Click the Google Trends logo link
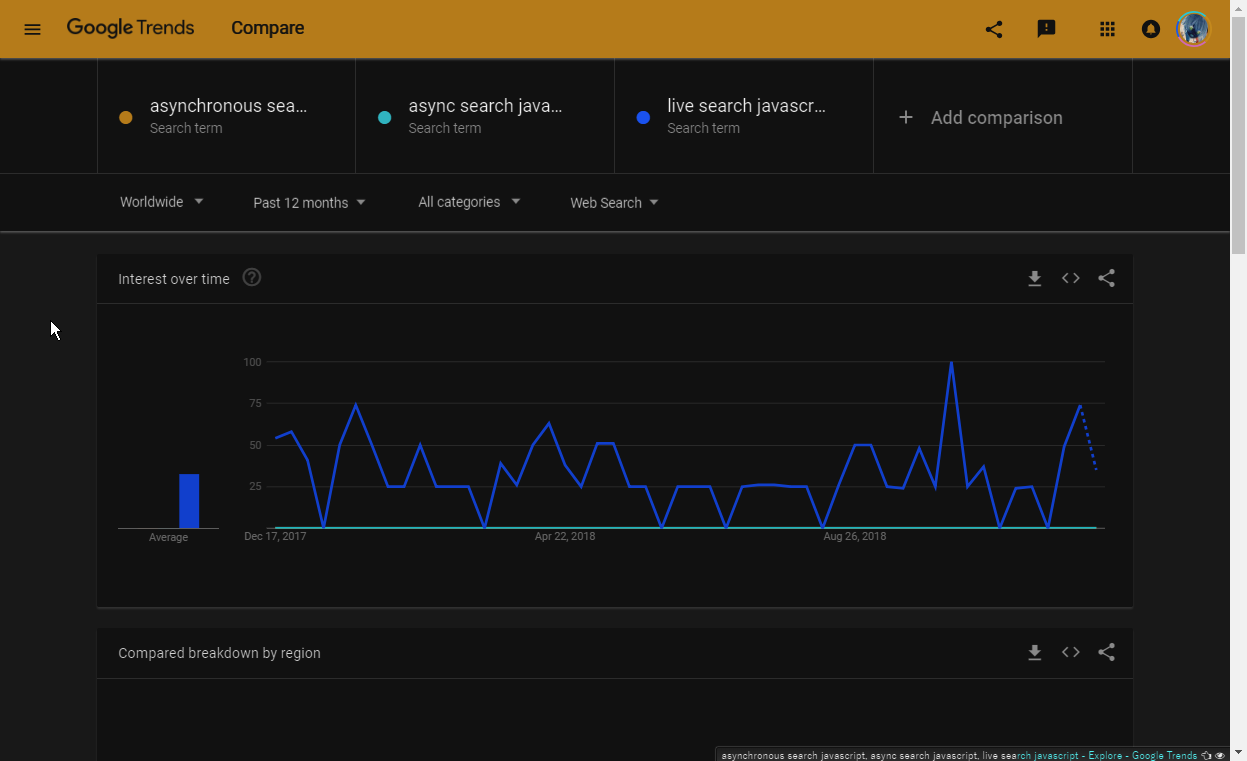 tap(131, 28)
